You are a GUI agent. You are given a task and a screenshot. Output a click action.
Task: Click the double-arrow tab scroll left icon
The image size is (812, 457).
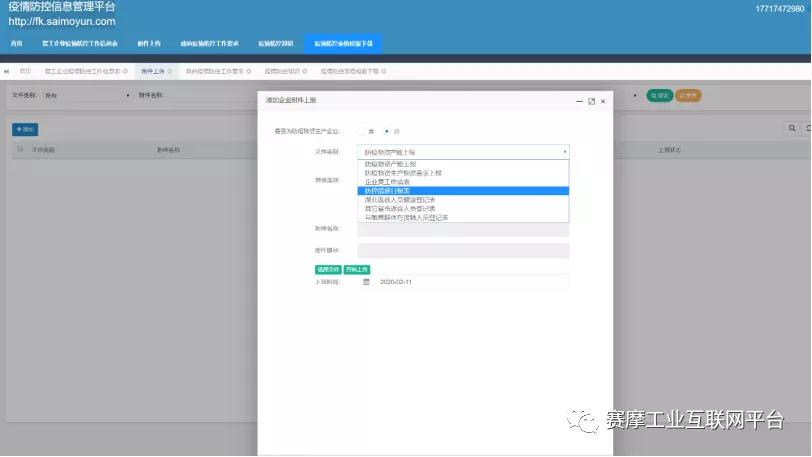pyautogui.click(x=7, y=72)
